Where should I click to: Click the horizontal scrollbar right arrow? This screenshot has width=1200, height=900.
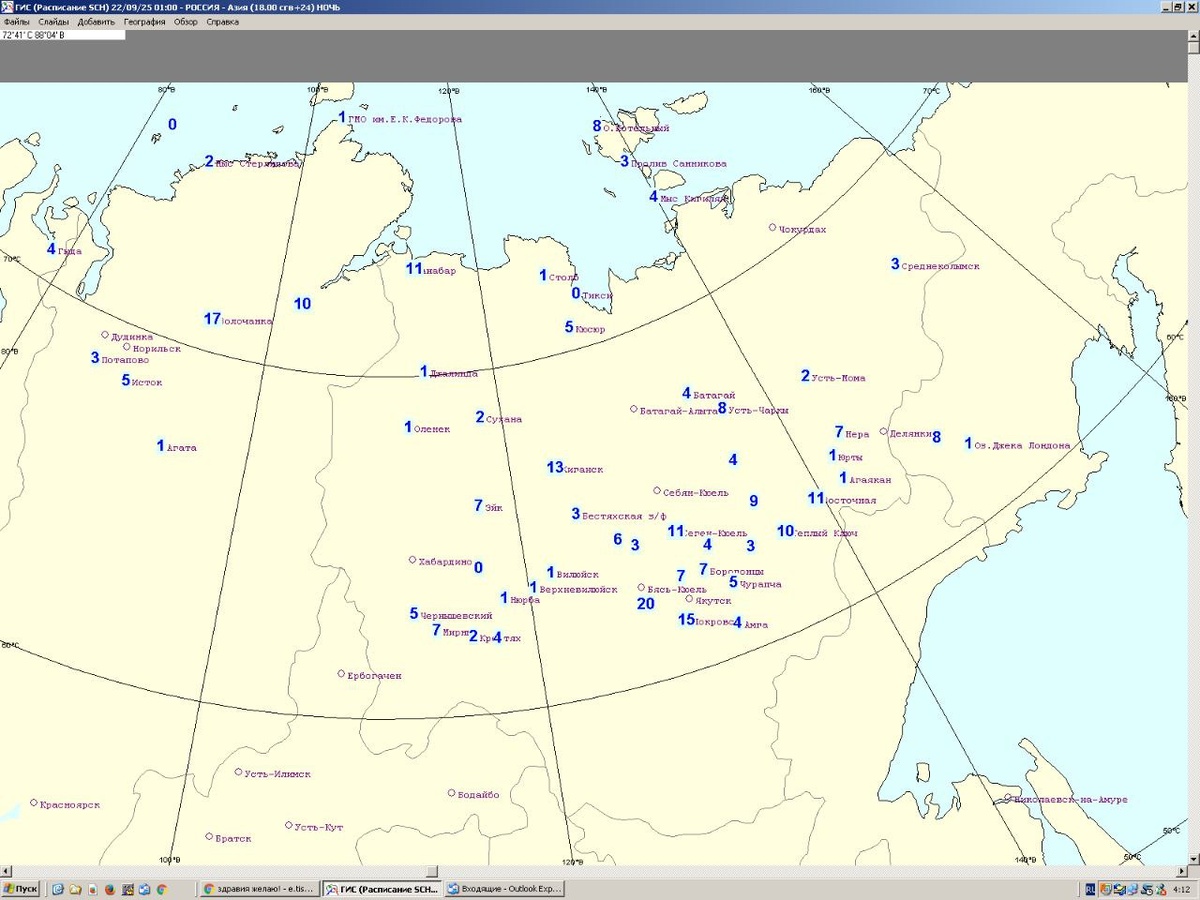[x=1182, y=871]
